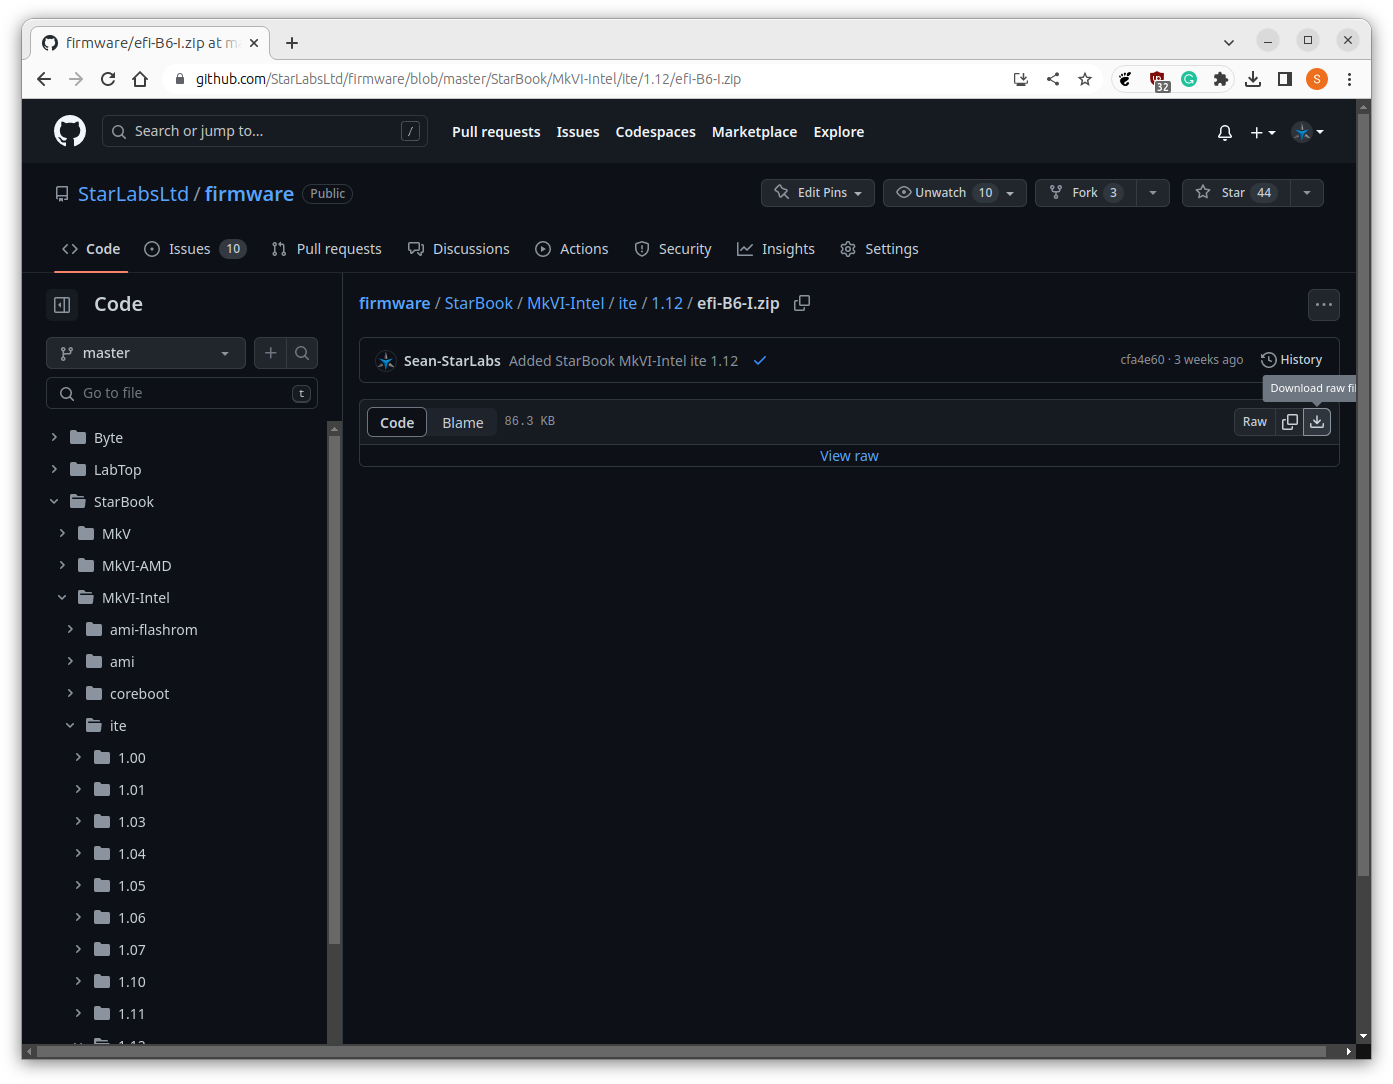The image size is (1393, 1084).
Task: Collapse the file tree side panel
Action: pyautogui.click(x=62, y=304)
